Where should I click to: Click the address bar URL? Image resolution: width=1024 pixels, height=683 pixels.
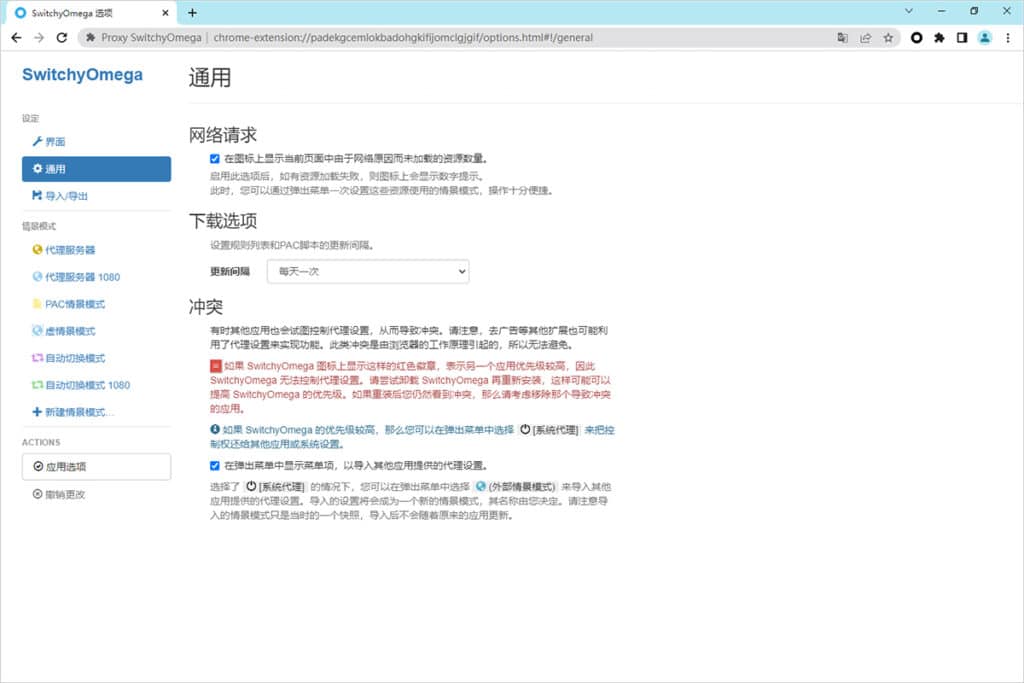click(x=403, y=38)
